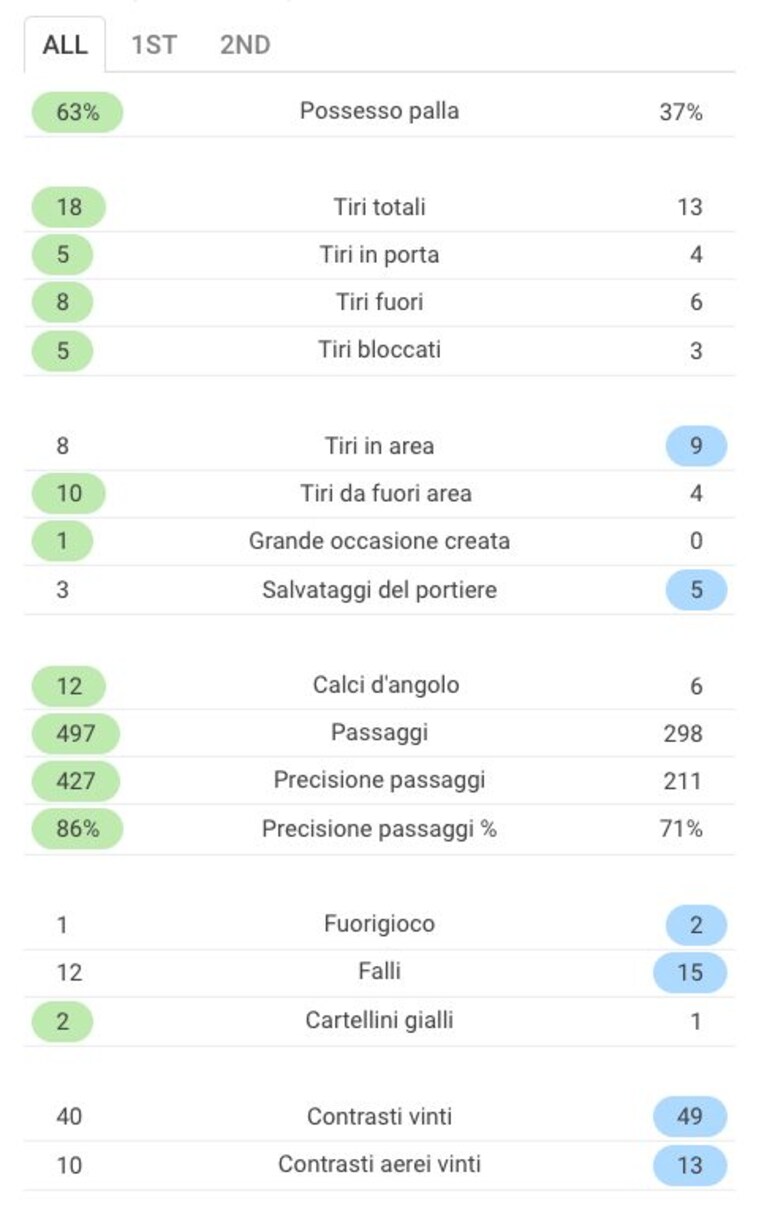The image size is (767, 1221).
Task: Select the Grande occasione creata row
Action: click(380, 542)
